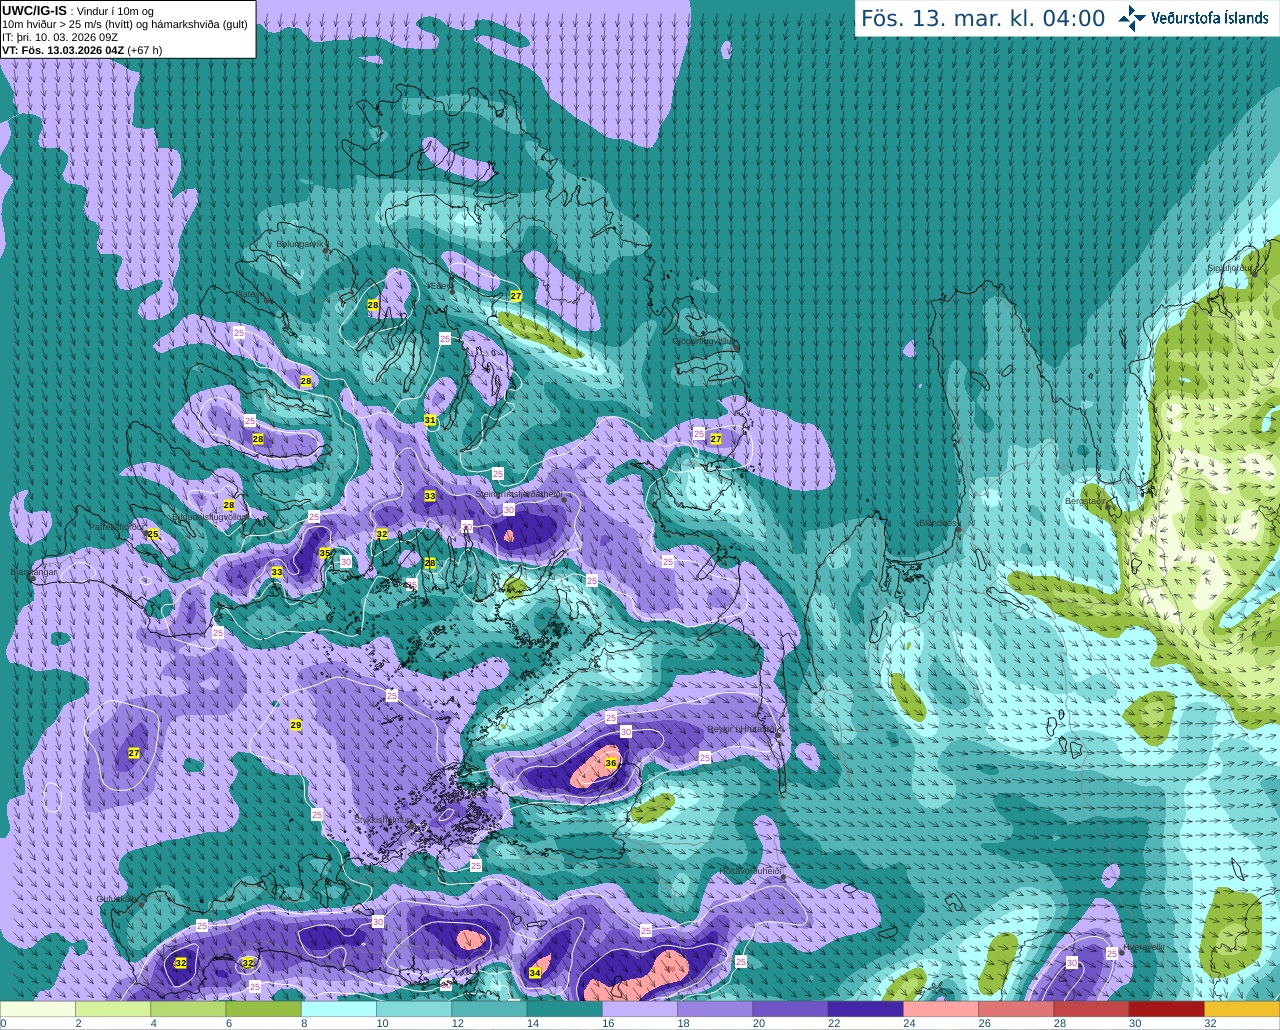Click the '16' tick on the color scale
Viewport: 1280px width, 1030px height.
607,1023
